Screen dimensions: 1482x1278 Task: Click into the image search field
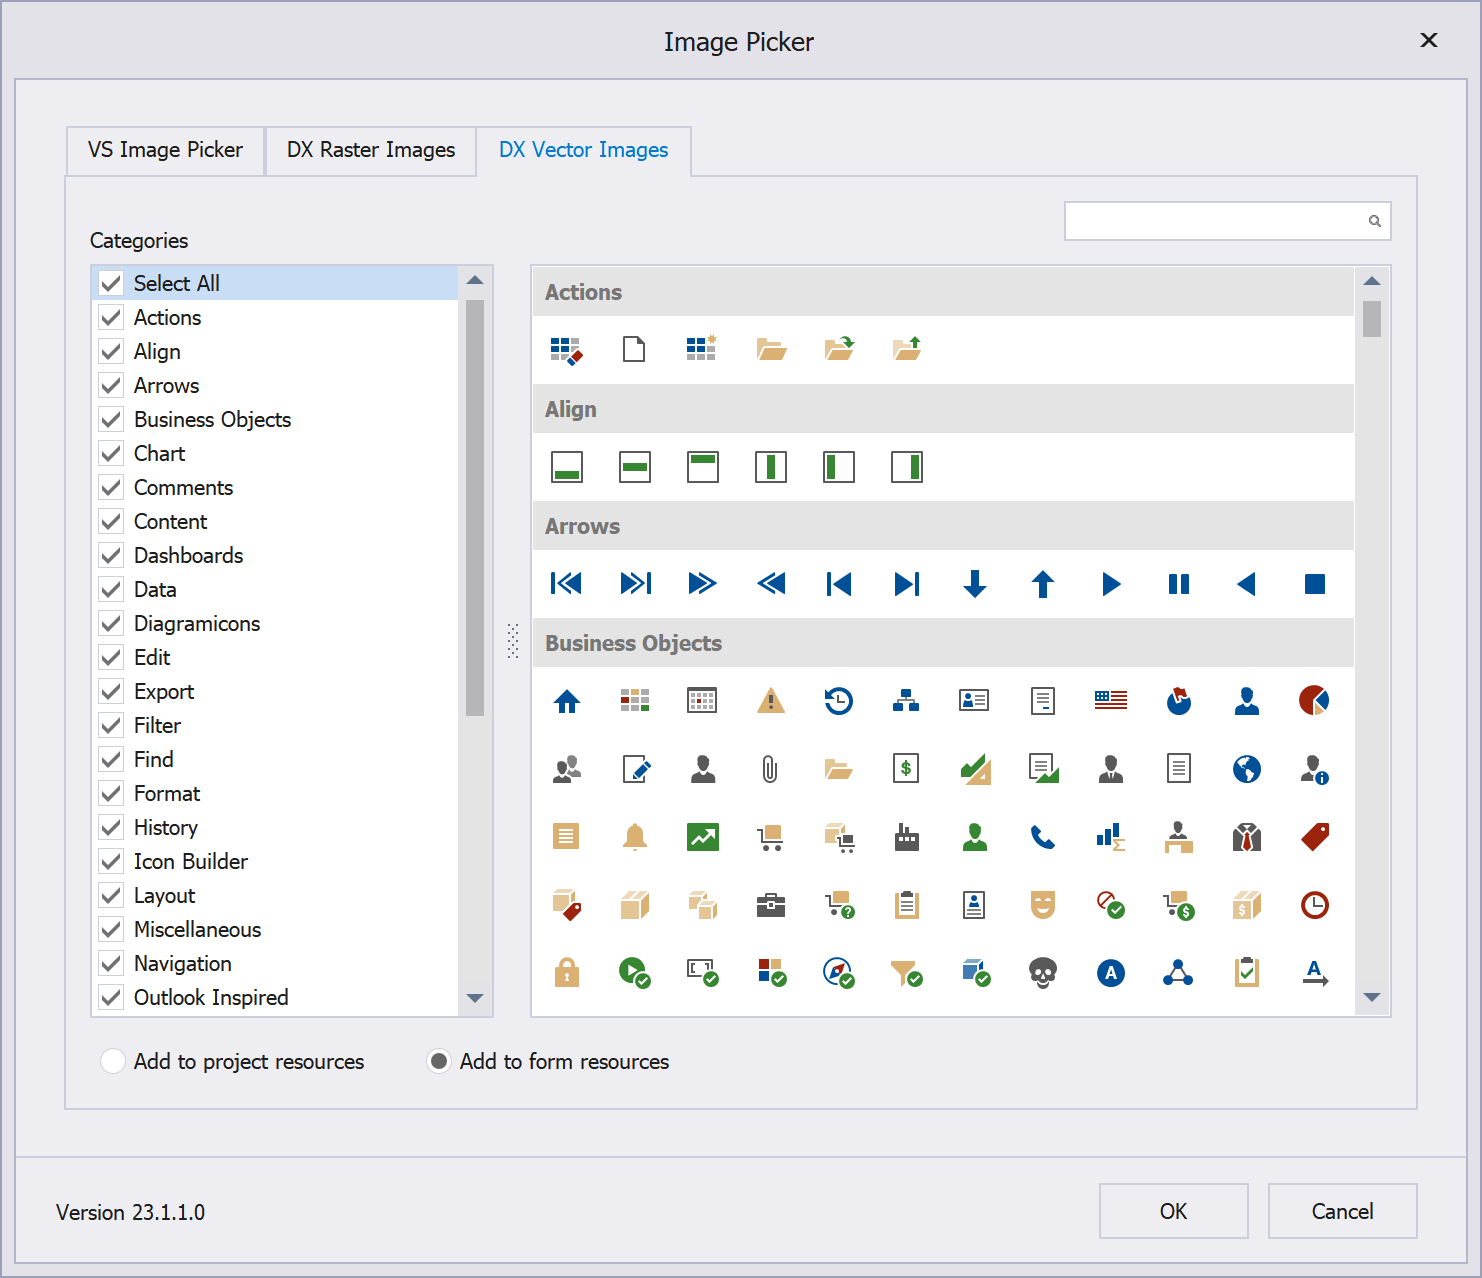coord(1215,221)
